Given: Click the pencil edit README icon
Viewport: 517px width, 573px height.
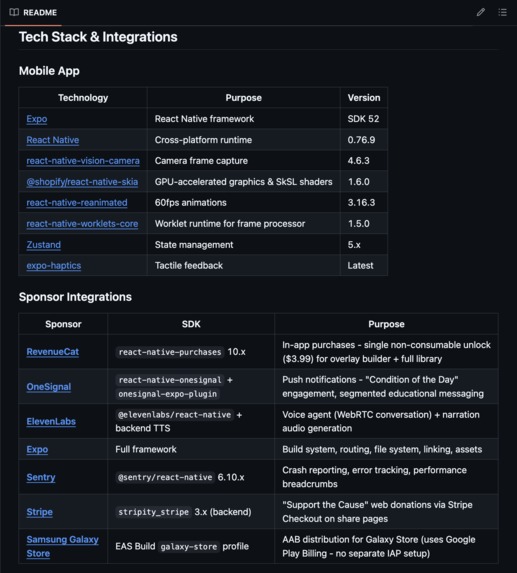Looking at the screenshot, I should click(480, 12).
